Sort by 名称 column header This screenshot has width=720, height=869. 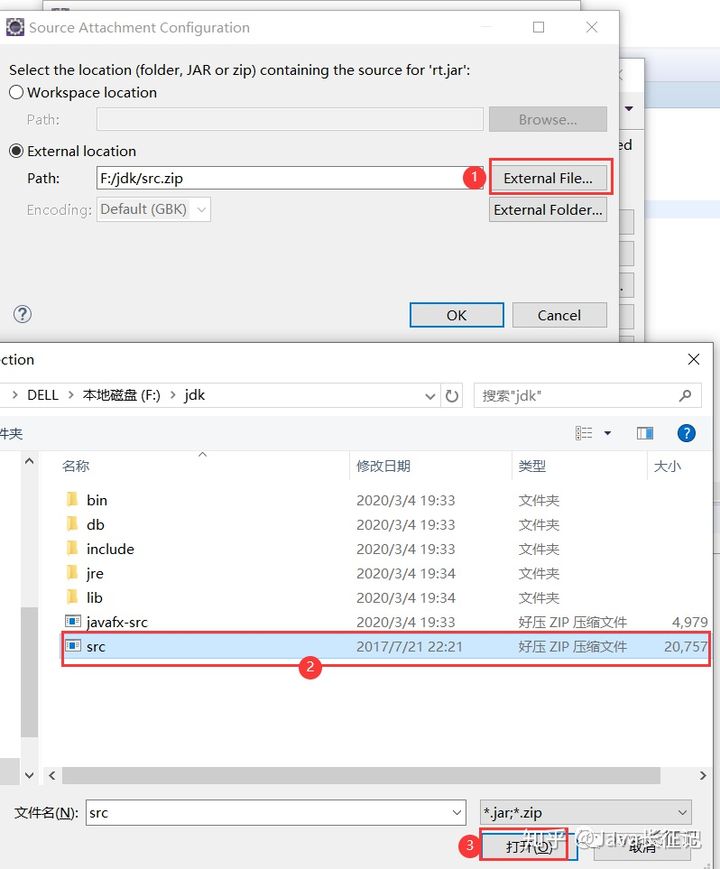point(76,466)
